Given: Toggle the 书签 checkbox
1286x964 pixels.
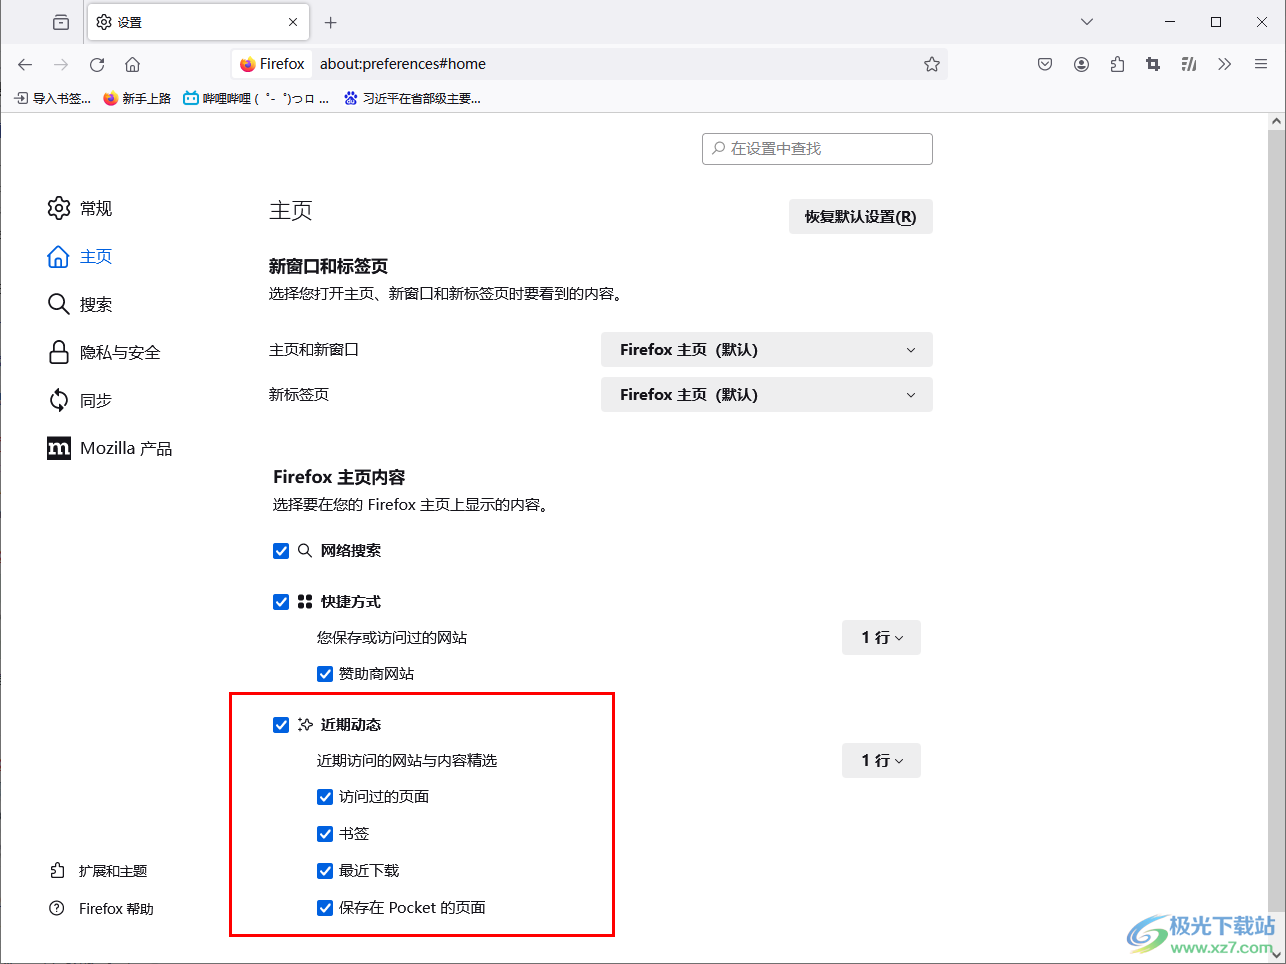Looking at the screenshot, I should [325, 834].
